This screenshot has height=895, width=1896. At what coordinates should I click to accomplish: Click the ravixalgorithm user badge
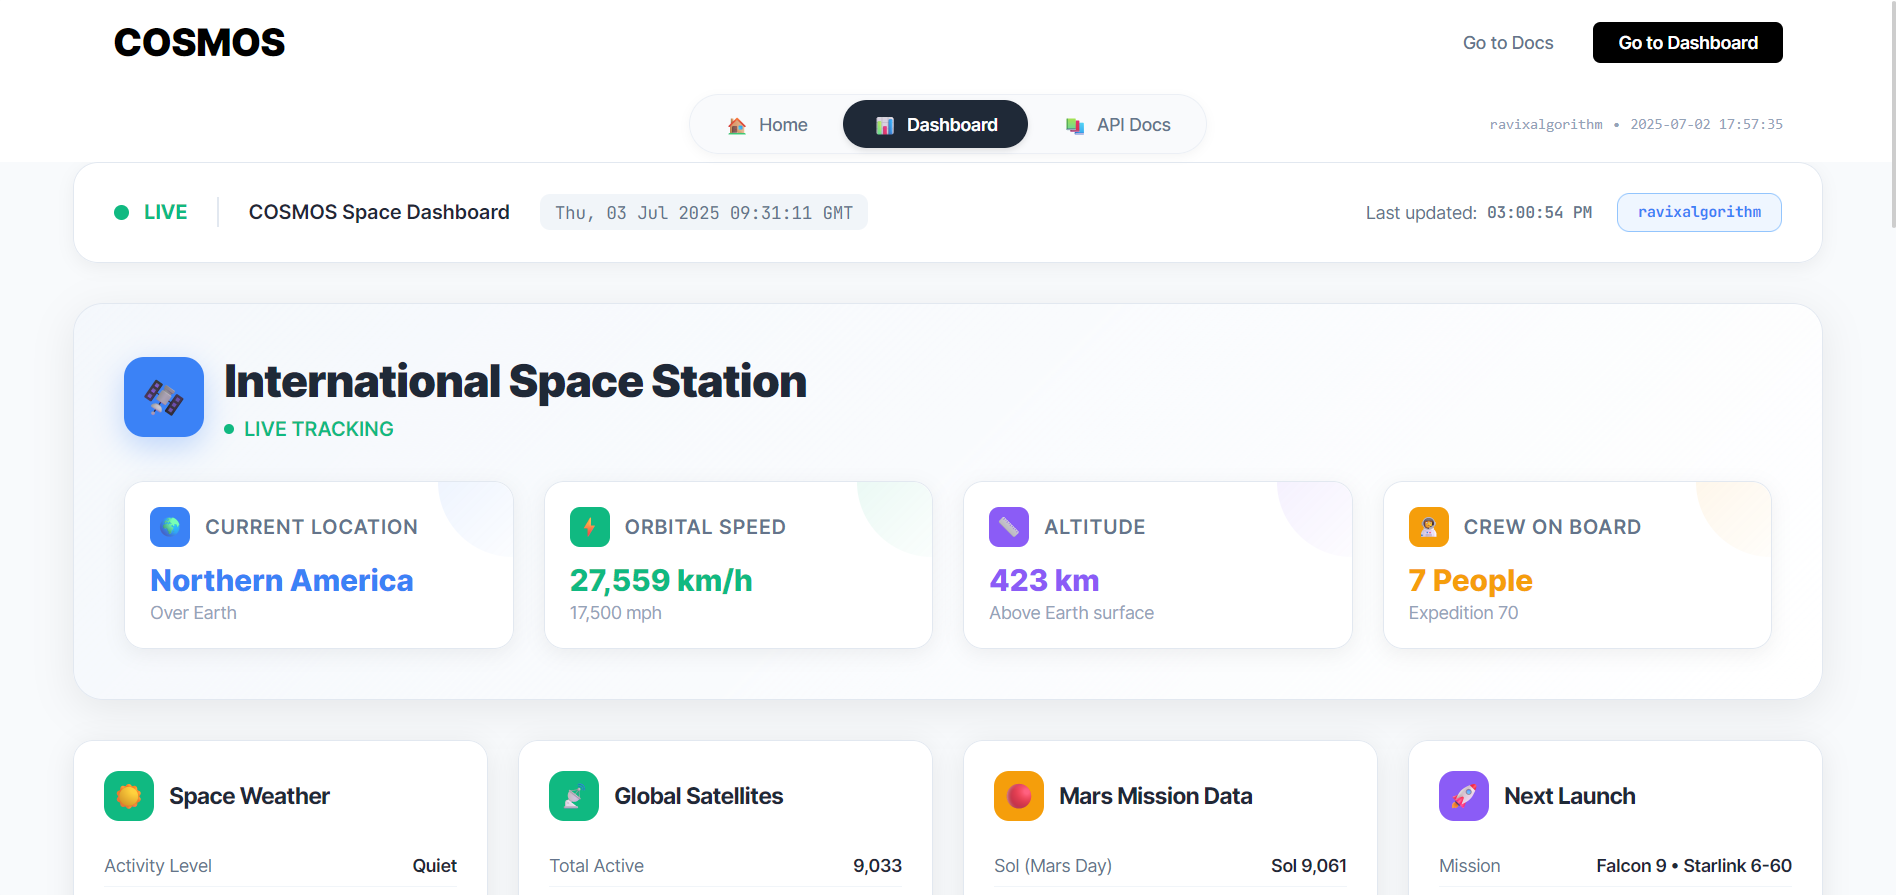[1699, 212]
